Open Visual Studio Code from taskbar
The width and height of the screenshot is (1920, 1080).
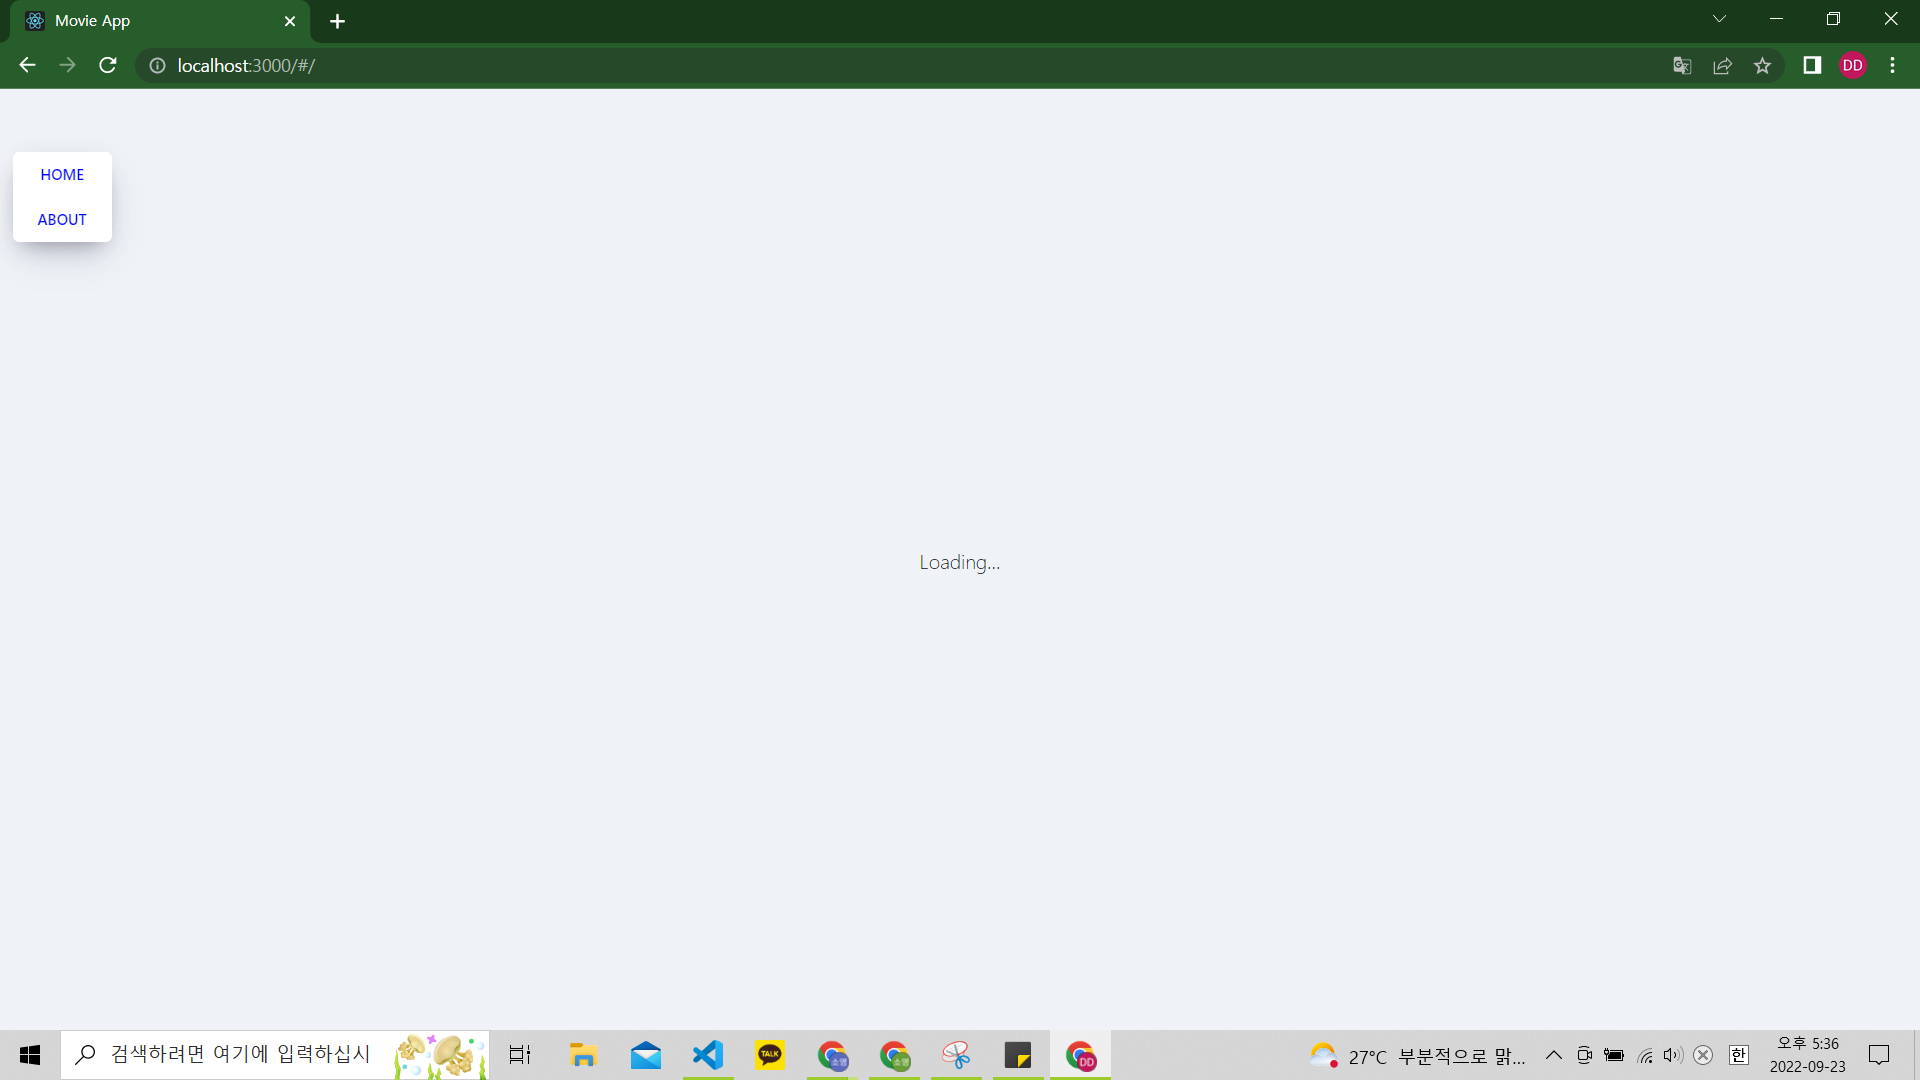[x=708, y=1055]
